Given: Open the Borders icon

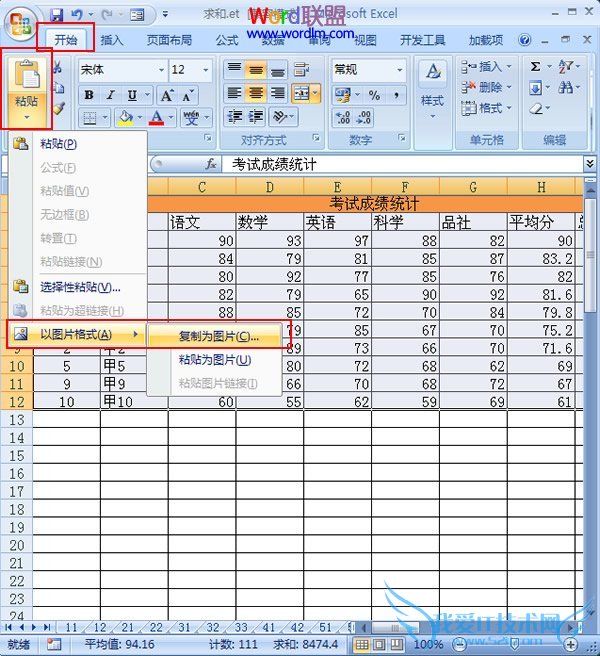Looking at the screenshot, I should [90, 118].
